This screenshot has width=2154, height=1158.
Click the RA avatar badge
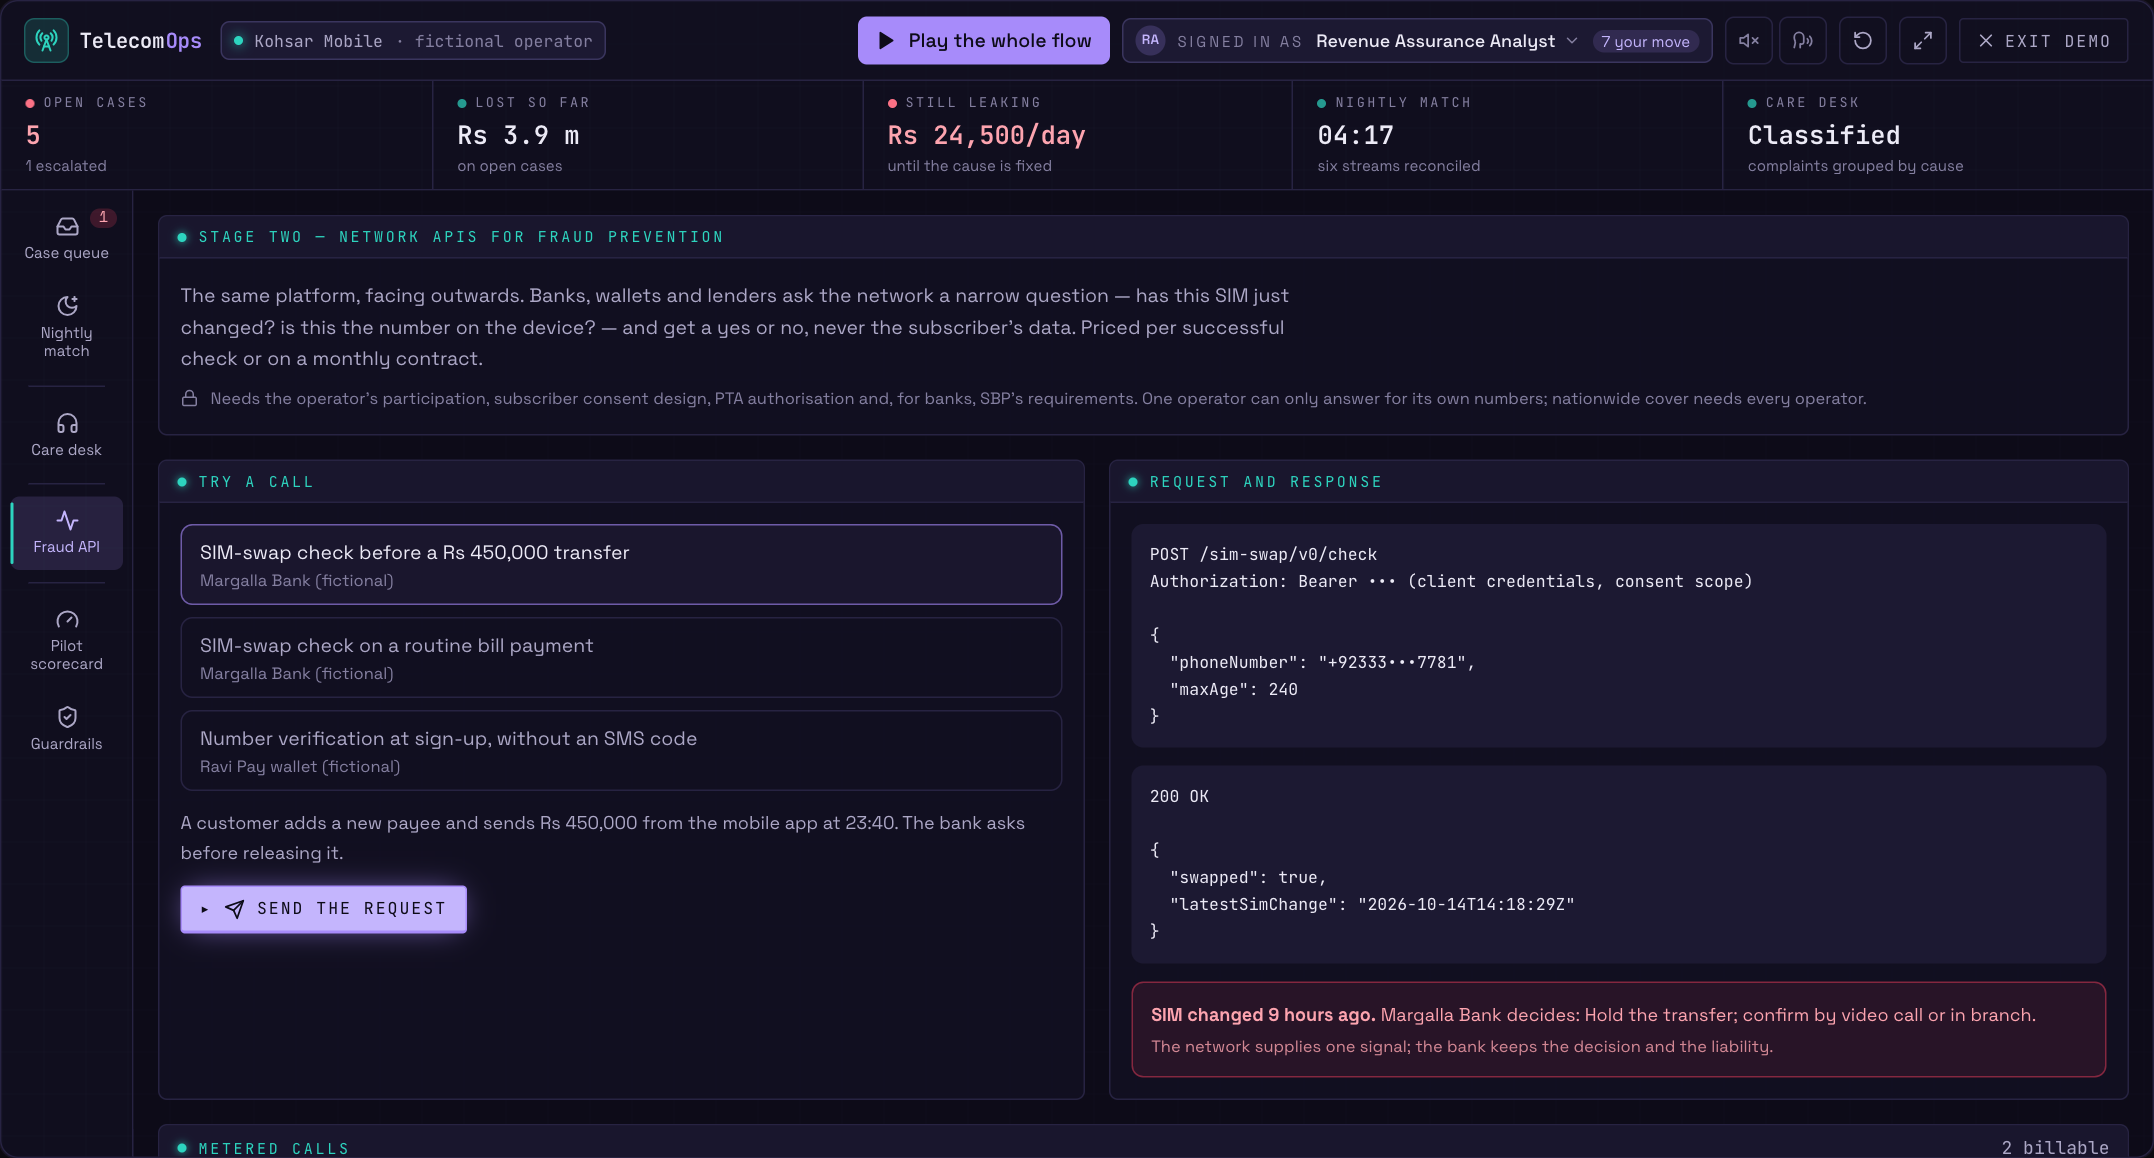click(x=1151, y=41)
